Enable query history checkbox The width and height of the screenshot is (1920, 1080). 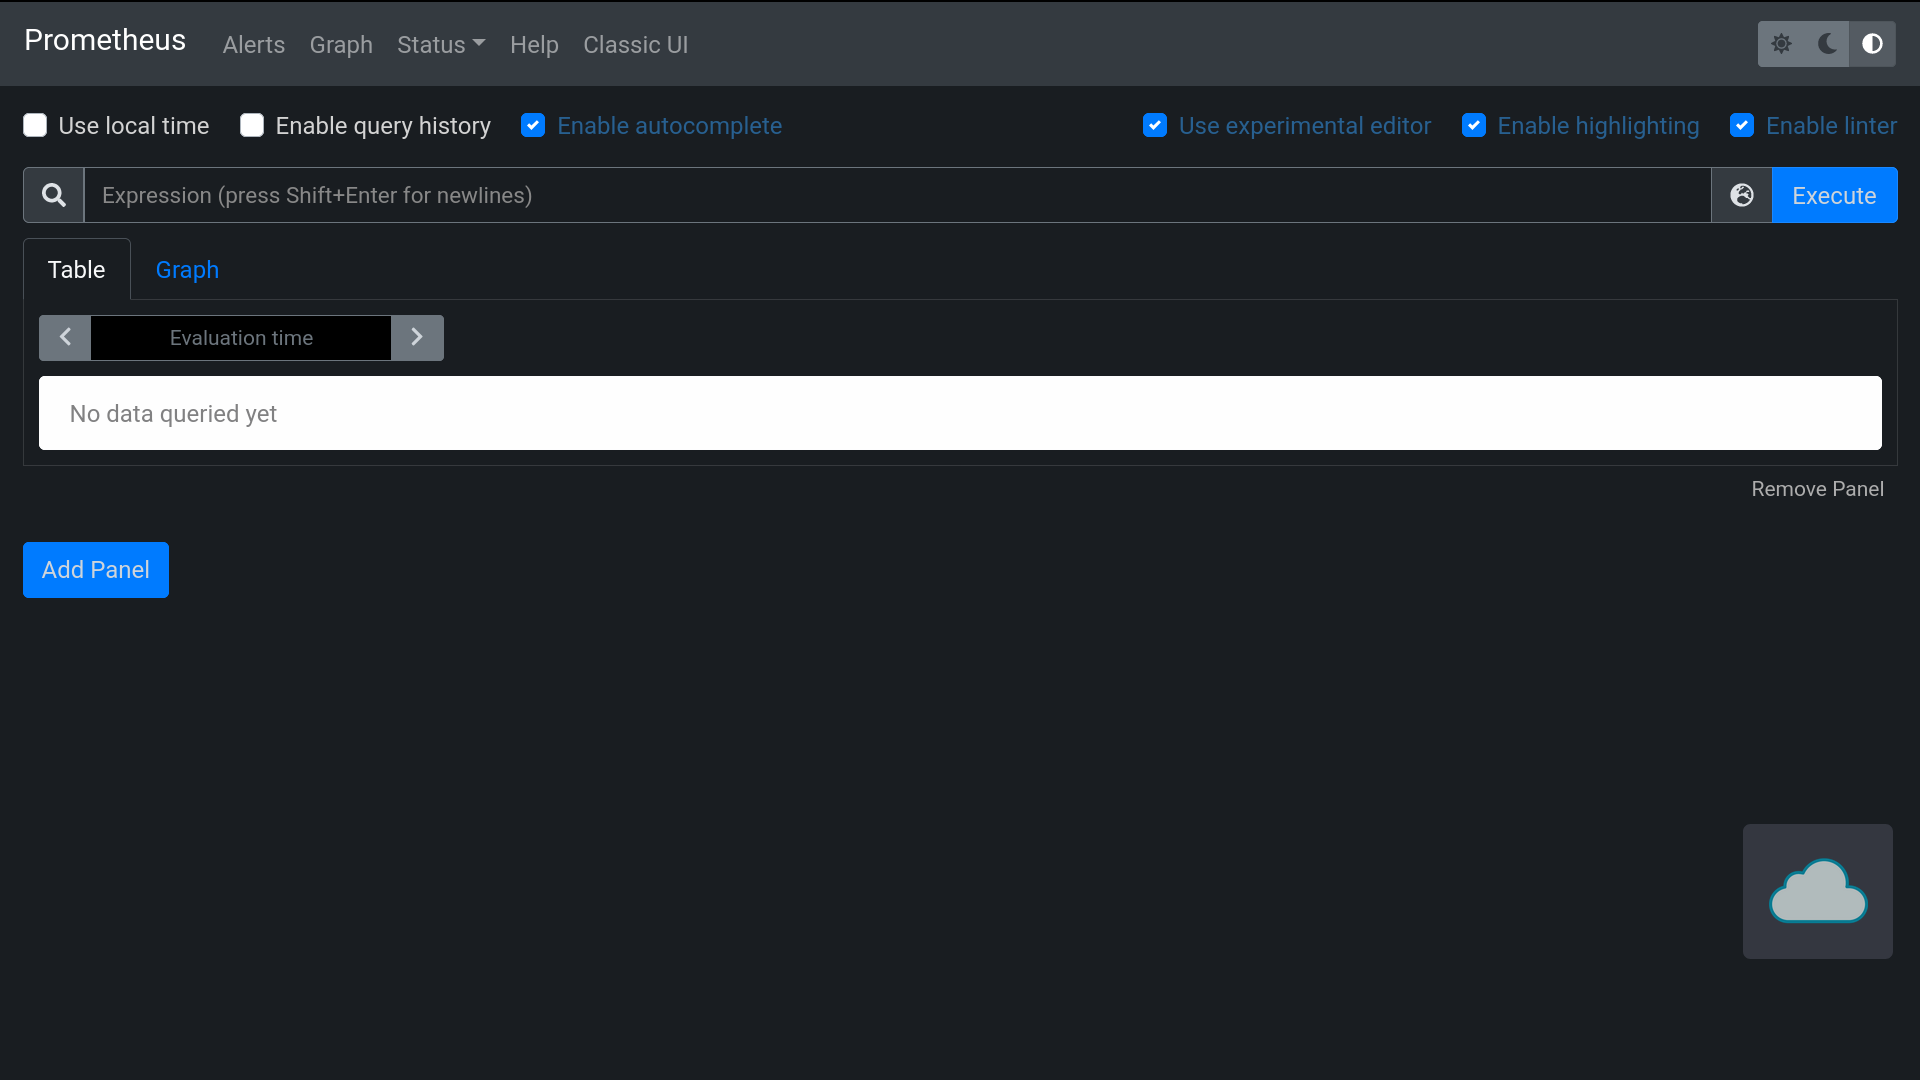(252, 125)
